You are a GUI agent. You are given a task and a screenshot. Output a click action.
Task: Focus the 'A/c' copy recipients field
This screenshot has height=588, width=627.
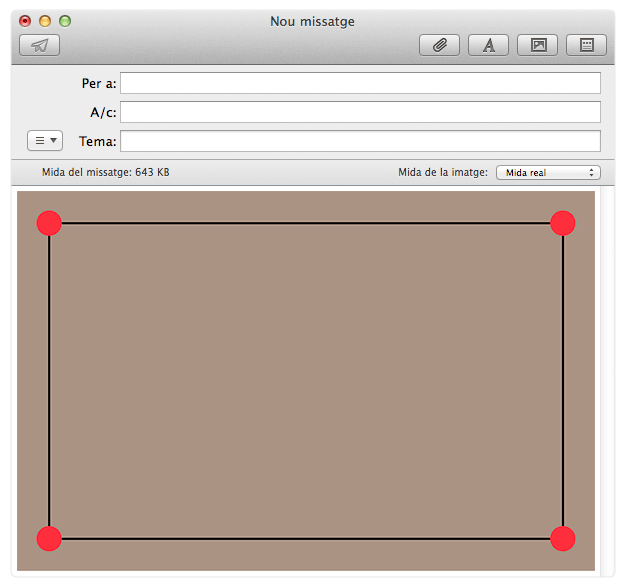(360, 112)
